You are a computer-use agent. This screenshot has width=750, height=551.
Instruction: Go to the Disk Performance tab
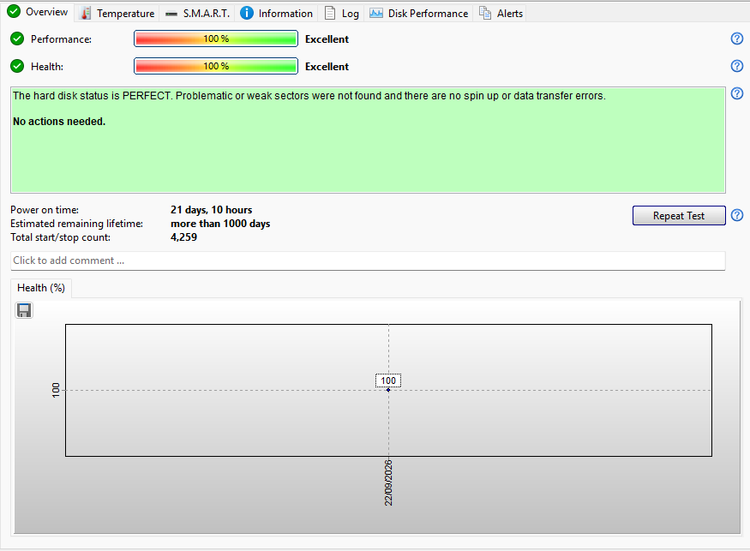(419, 13)
